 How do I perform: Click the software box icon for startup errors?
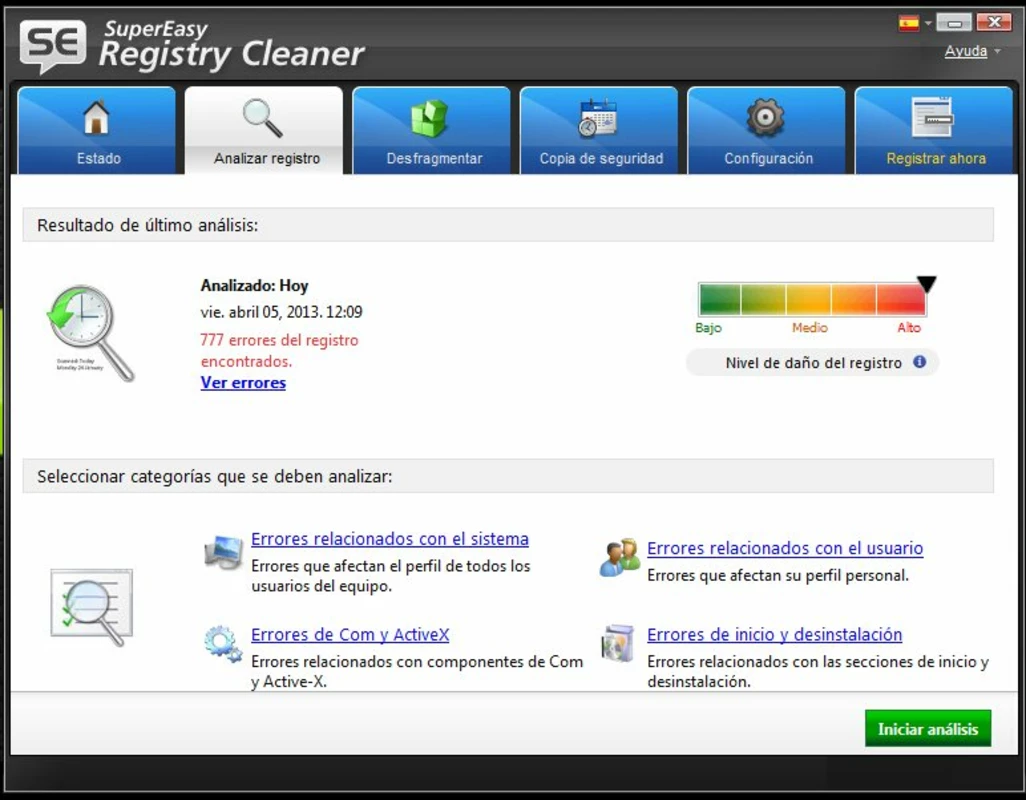click(618, 644)
